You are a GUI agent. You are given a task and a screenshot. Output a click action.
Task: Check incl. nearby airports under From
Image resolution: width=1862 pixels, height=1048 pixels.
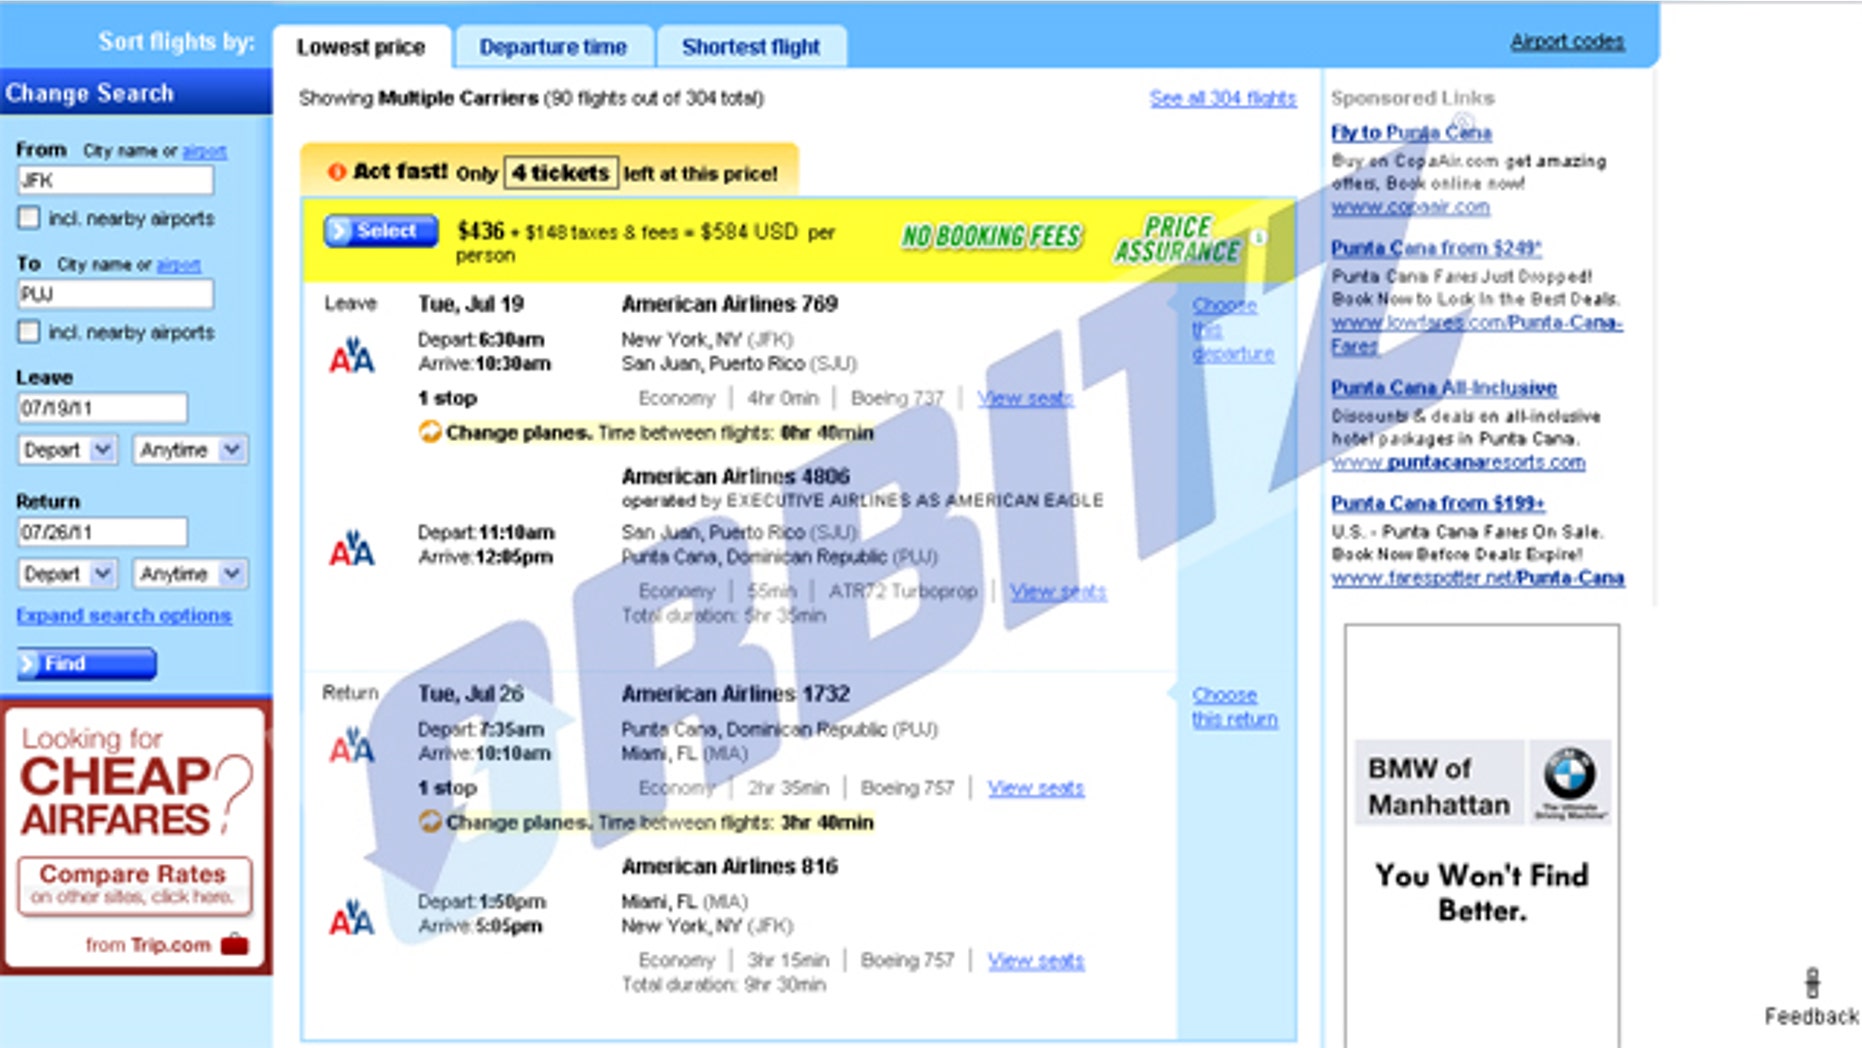[x=29, y=218]
